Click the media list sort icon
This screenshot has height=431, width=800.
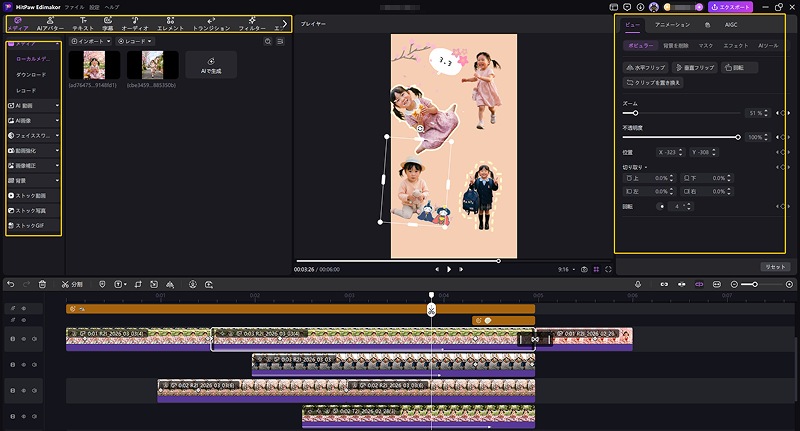pyautogui.click(x=280, y=41)
